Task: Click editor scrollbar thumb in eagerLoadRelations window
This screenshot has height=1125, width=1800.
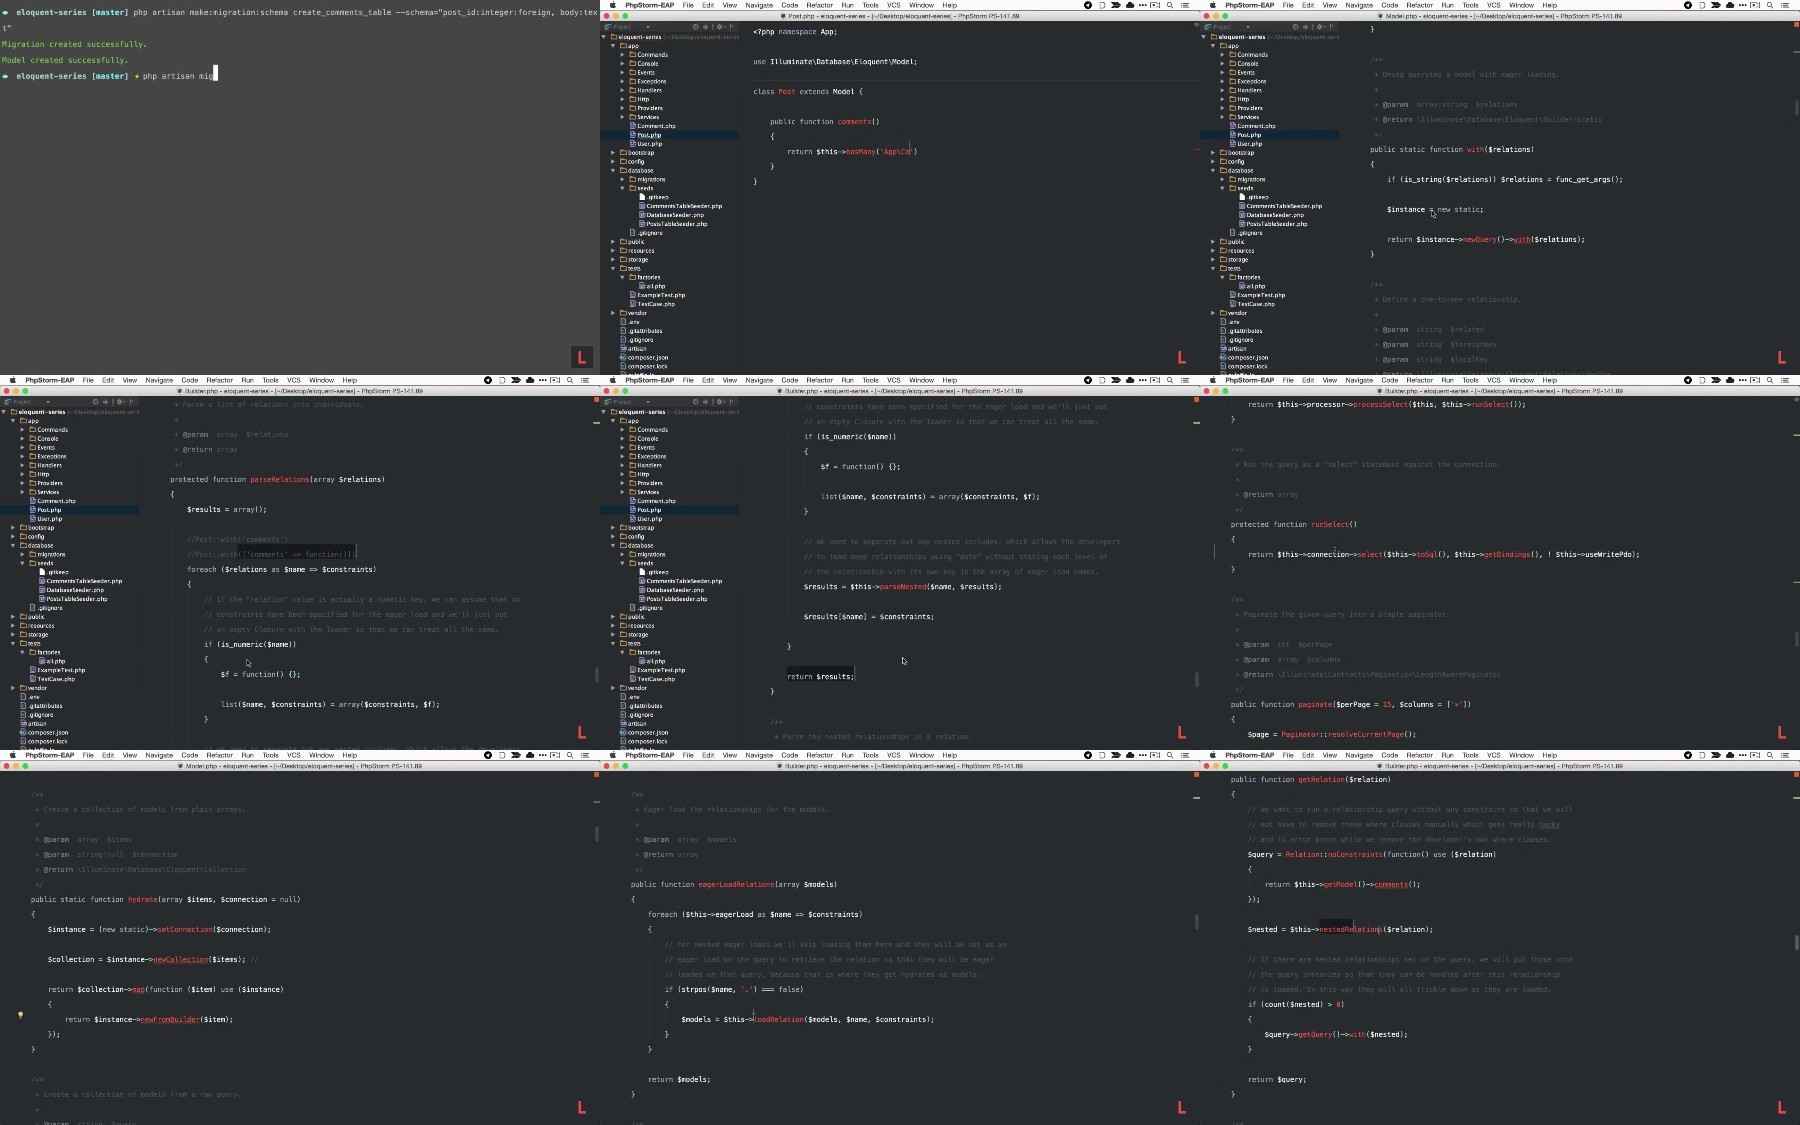Action: pyautogui.click(x=1197, y=922)
